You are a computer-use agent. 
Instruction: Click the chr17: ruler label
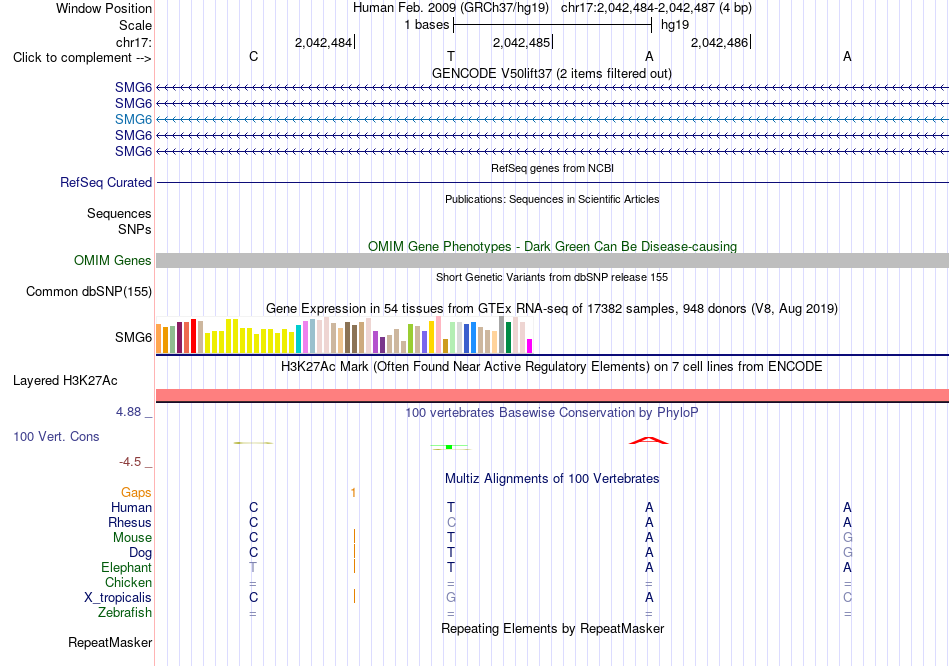(x=134, y=42)
